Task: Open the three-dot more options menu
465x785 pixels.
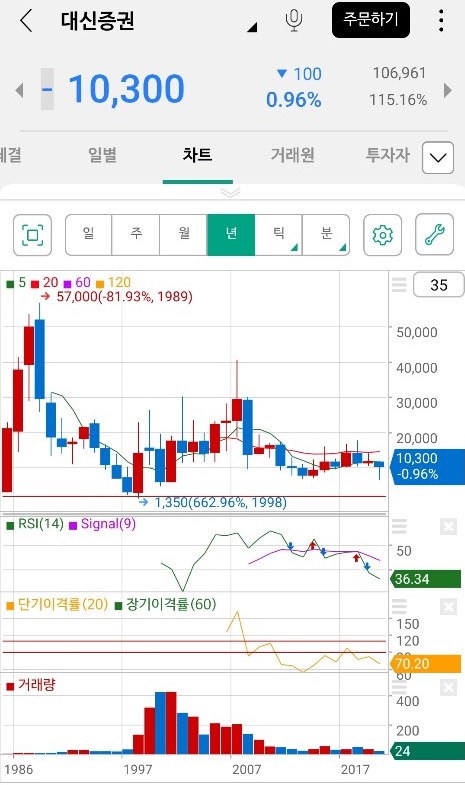Action: [441, 21]
